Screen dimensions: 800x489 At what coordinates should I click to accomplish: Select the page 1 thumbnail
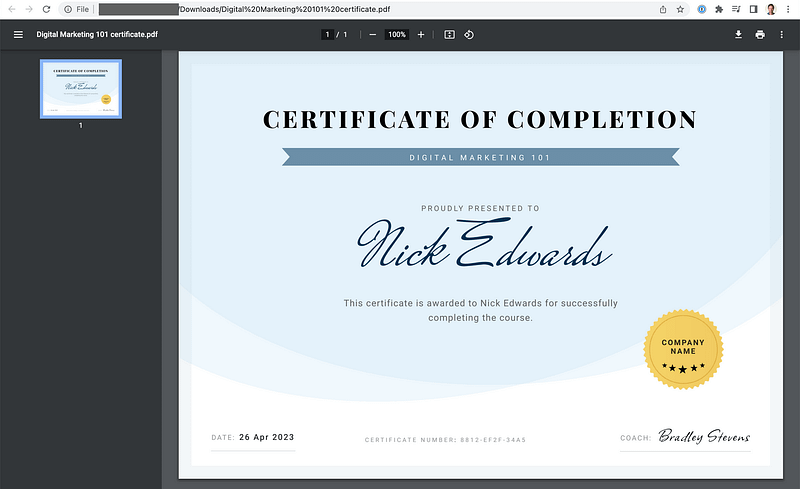(81, 88)
